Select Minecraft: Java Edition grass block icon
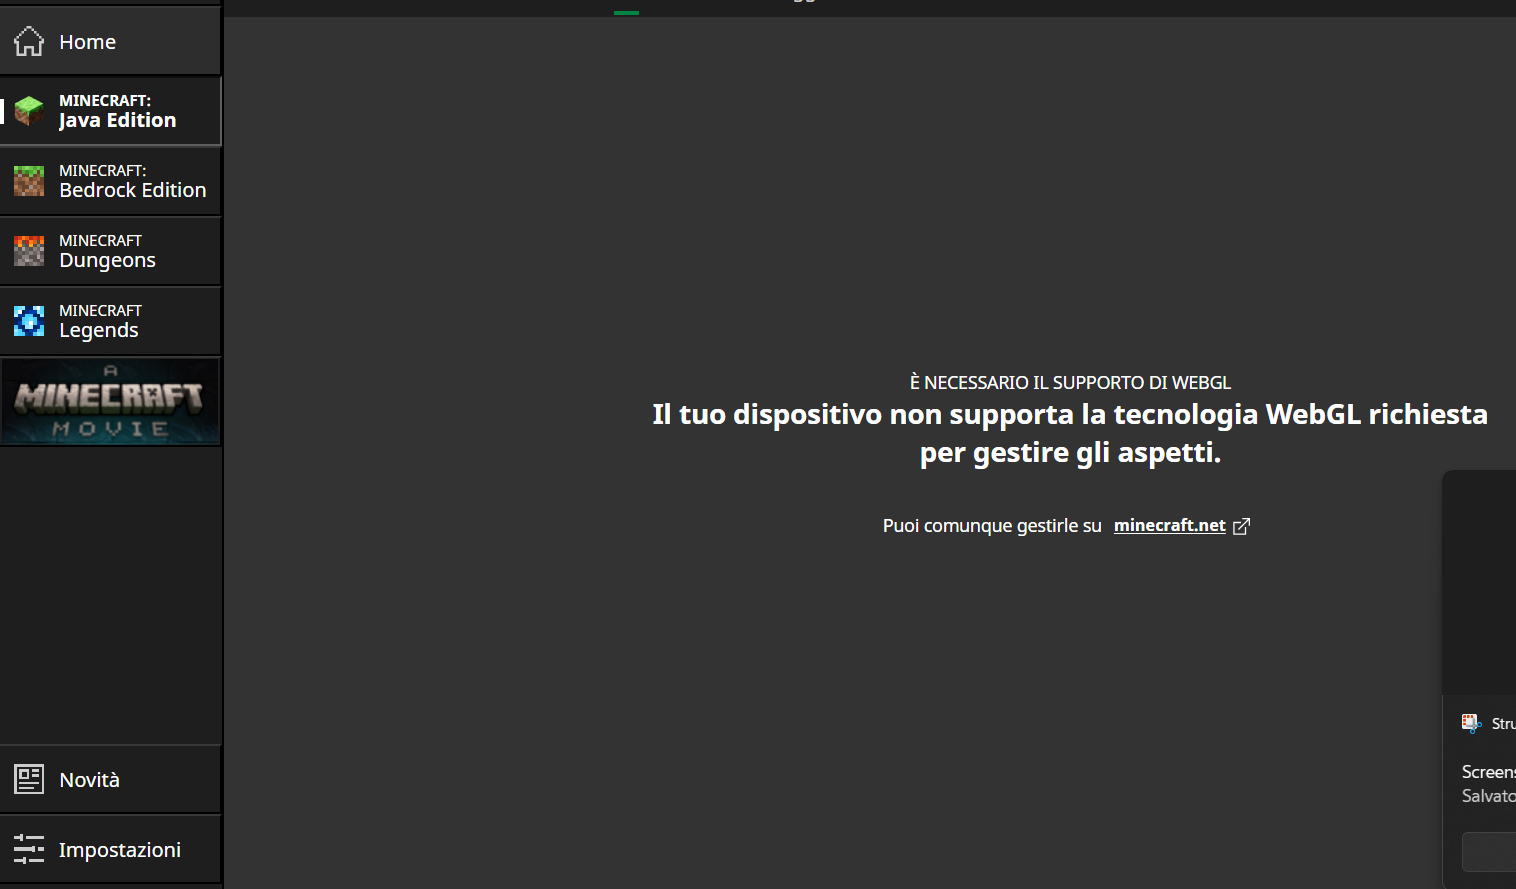The width and height of the screenshot is (1516, 889). pos(29,111)
